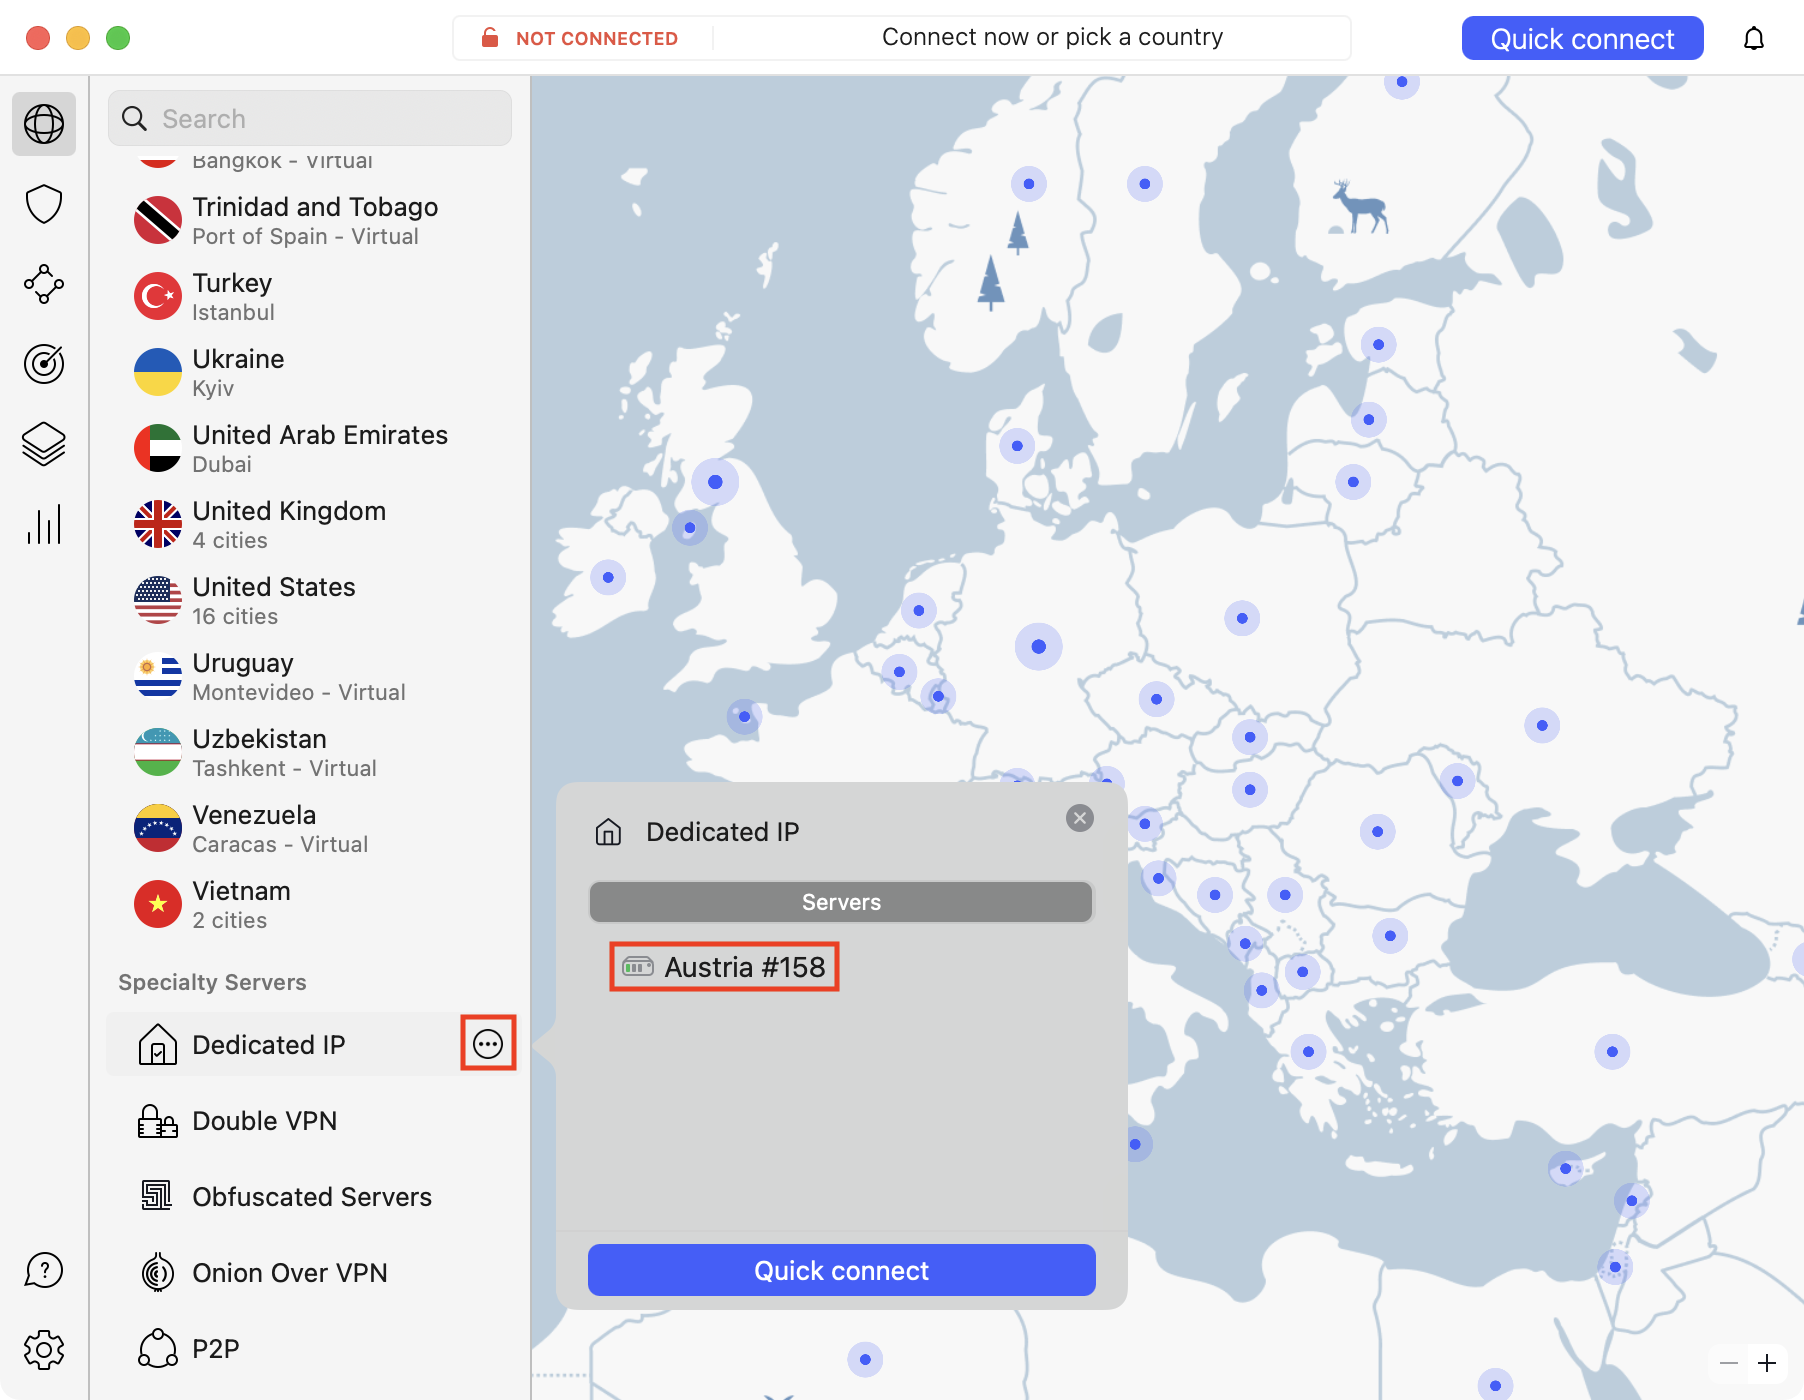Click the Trinidad and Tobago flag icon

(x=158, y=220)
